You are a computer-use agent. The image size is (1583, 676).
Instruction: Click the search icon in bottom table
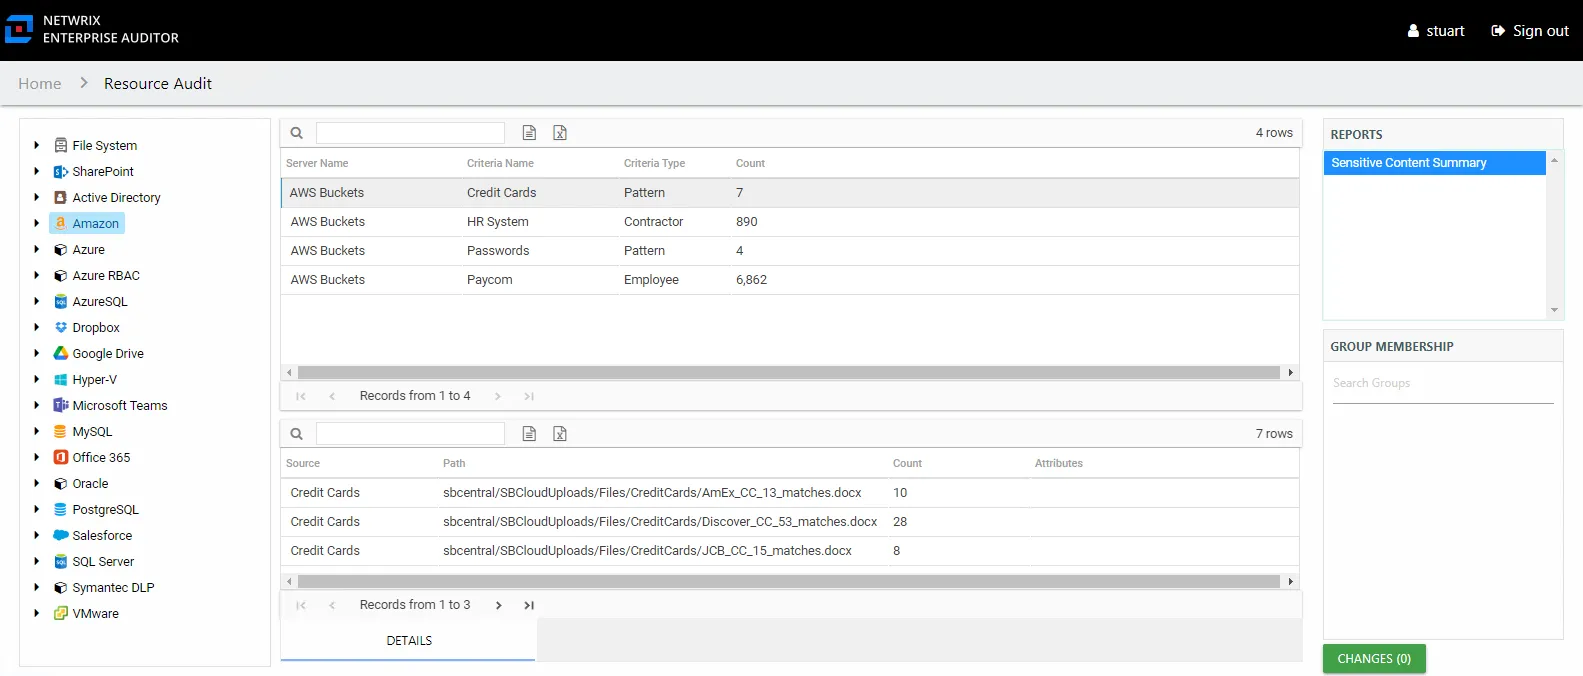pos(297,434)
